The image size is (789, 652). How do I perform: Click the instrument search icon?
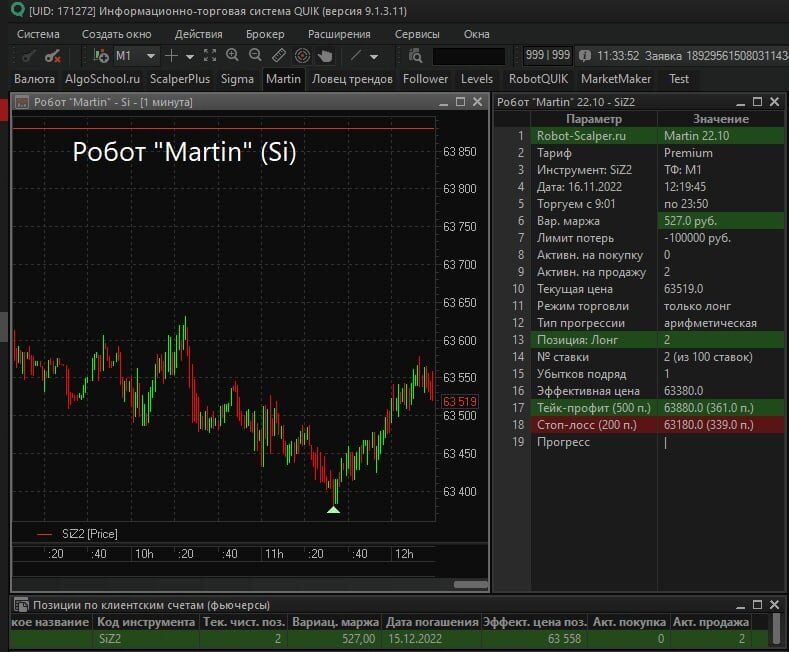[415, 56]
